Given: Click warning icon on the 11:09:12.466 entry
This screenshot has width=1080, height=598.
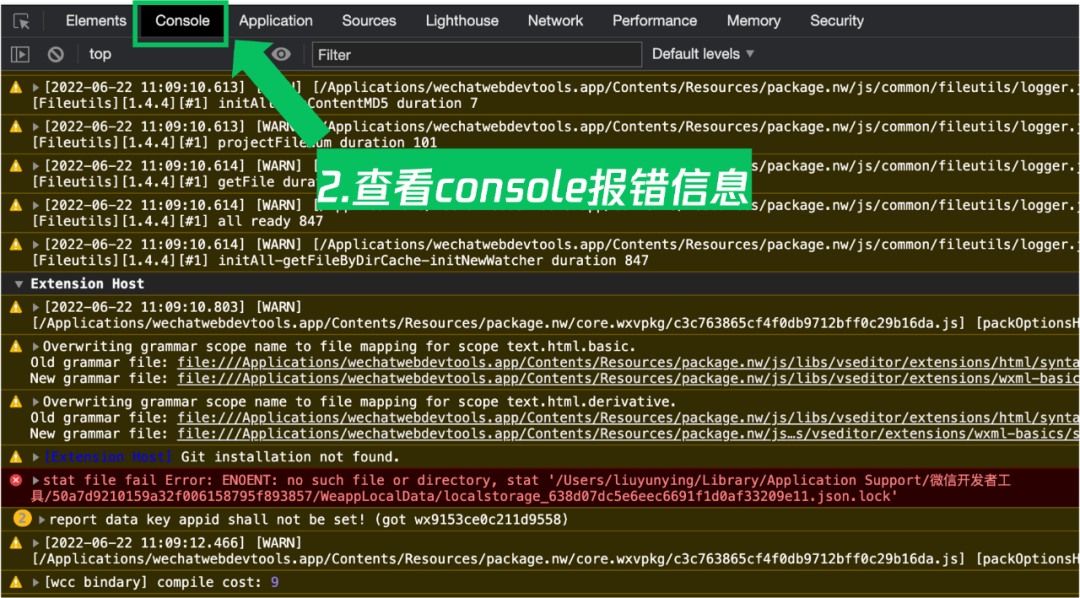Looking at the screenshot, I should click(15, 542).
